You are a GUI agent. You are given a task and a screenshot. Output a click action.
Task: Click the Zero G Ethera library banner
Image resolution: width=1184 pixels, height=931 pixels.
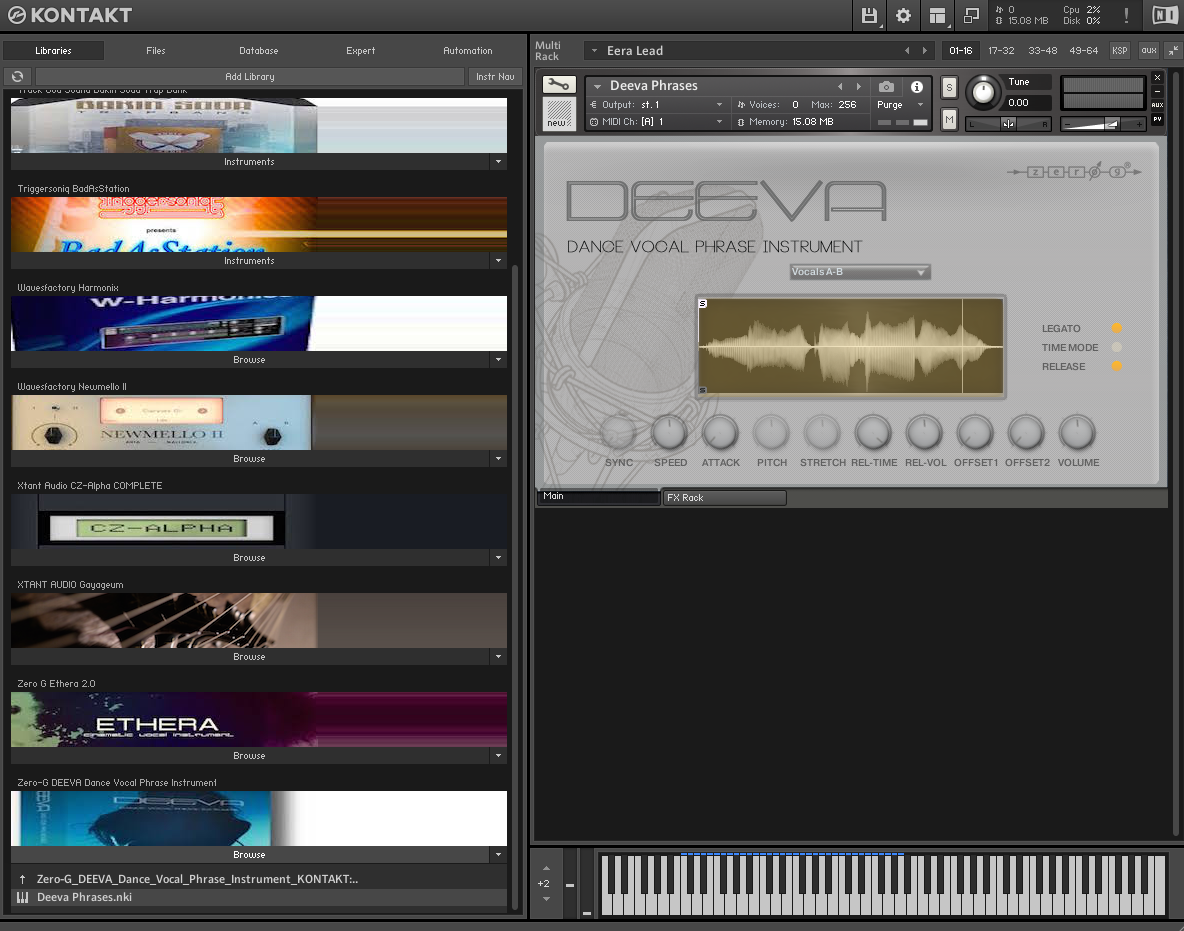pyautogui.click(x=259, y=720)
